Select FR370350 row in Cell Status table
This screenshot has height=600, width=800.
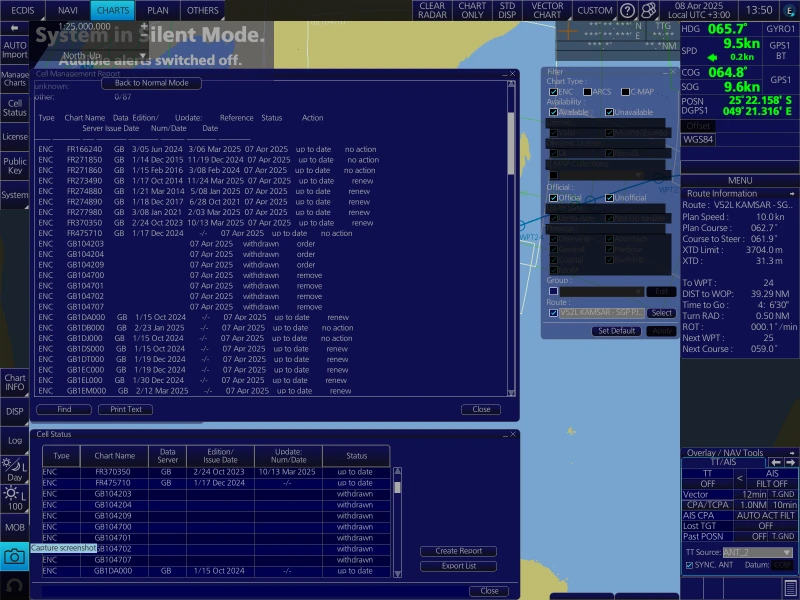[x=216, y=472]
